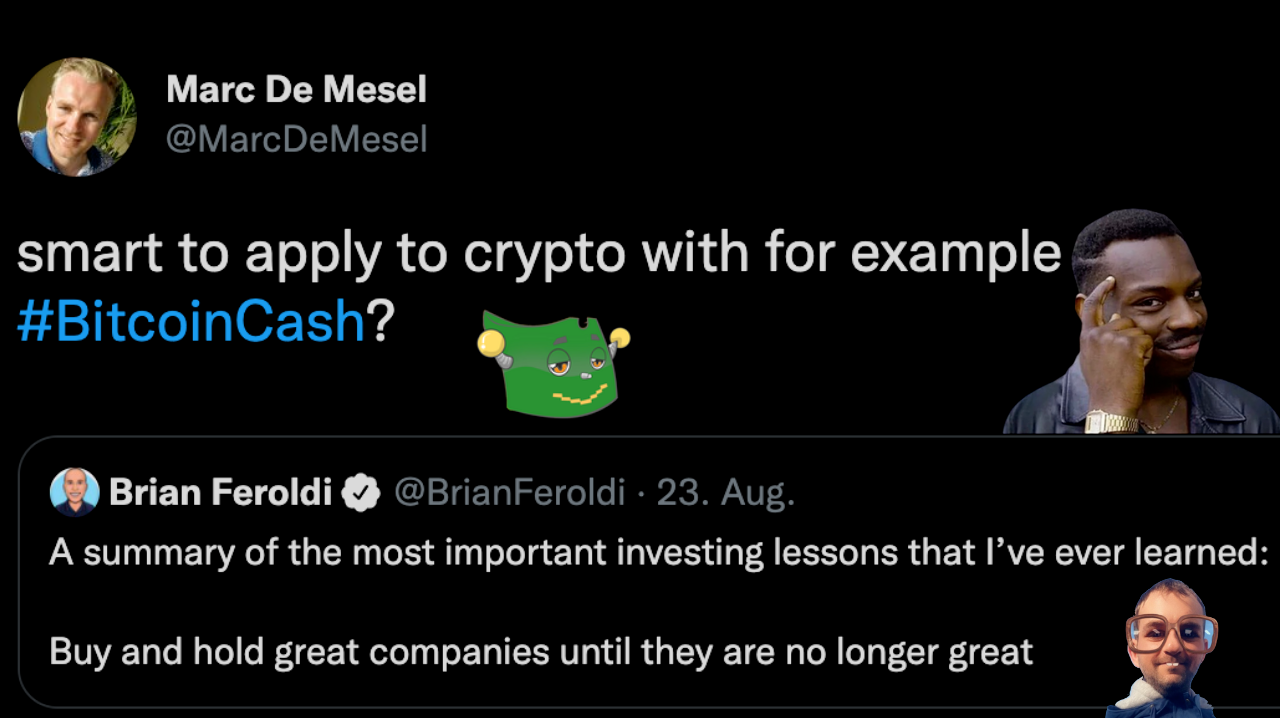Open Marc De Mesel's round profile photo

(77, 117)
